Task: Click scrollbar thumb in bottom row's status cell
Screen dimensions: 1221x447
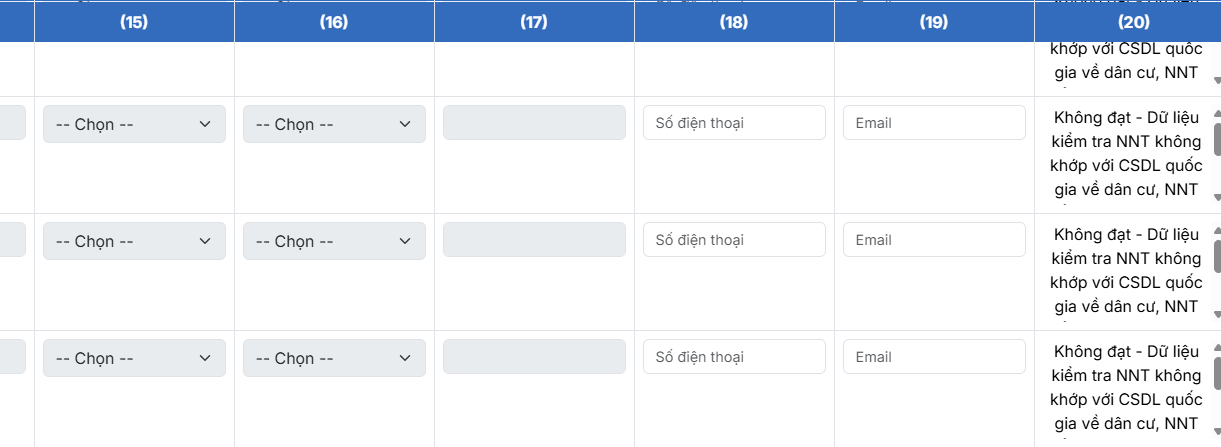Action: (1216, 373)
